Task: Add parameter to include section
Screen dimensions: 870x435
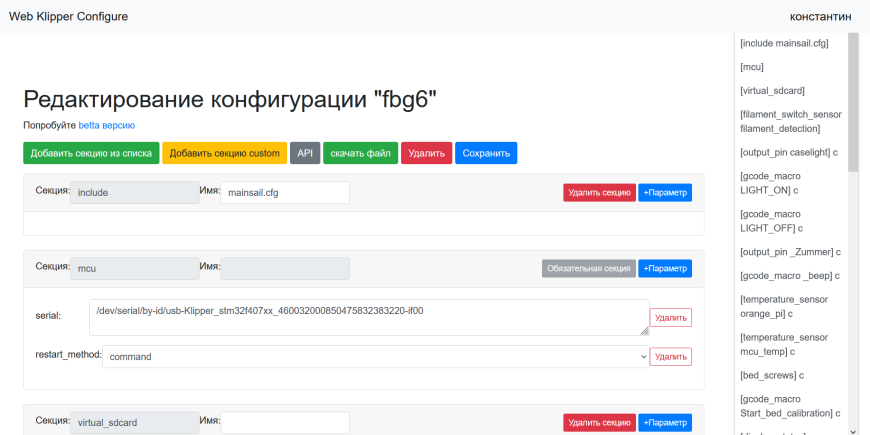Action: point(665,193)
